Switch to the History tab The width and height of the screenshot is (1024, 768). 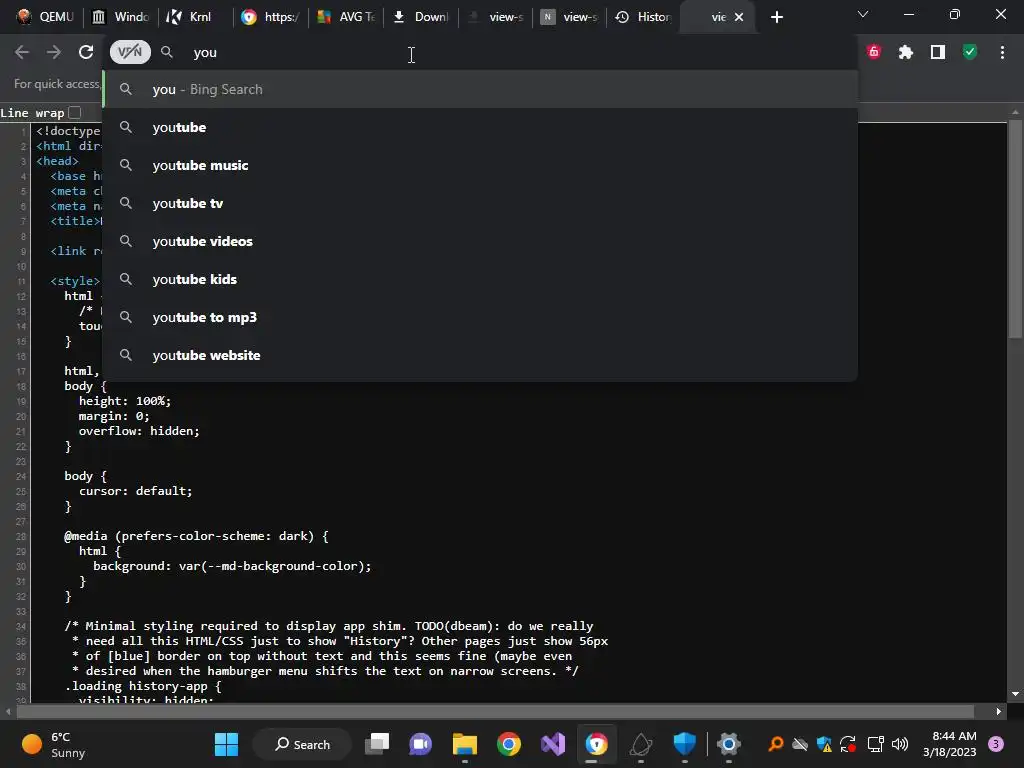coord(643,17)
